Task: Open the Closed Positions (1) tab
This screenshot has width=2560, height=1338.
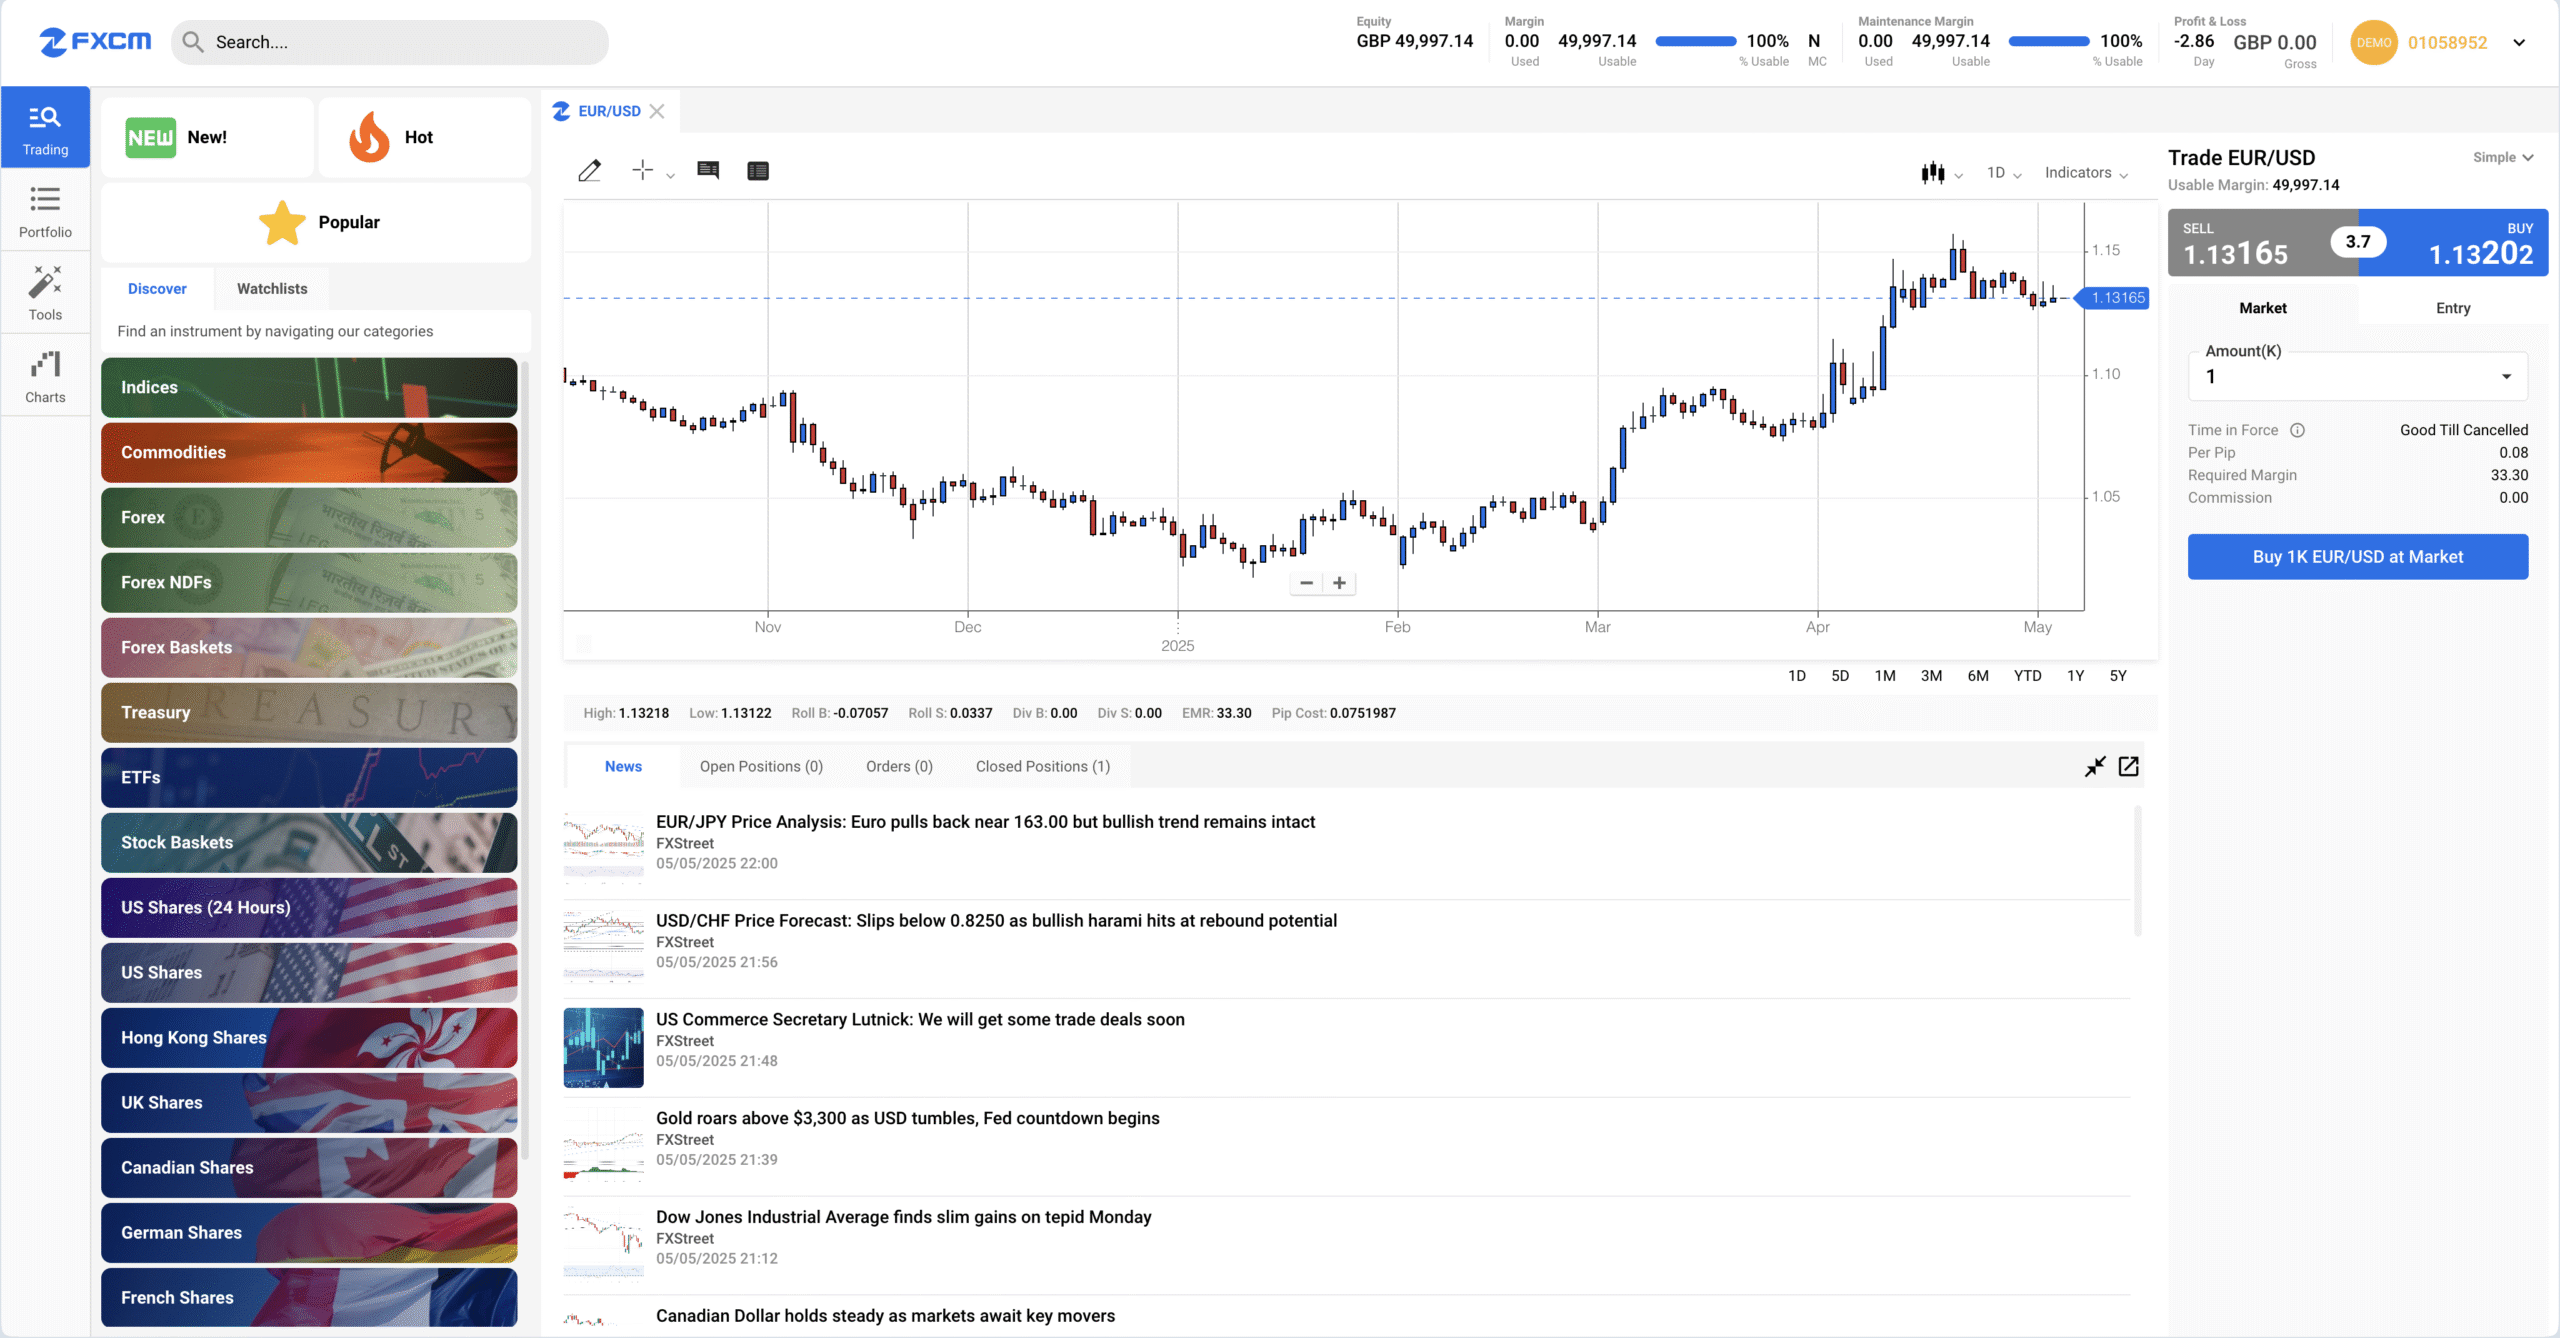Action: pyautogui.click(x=1043, y=766)
